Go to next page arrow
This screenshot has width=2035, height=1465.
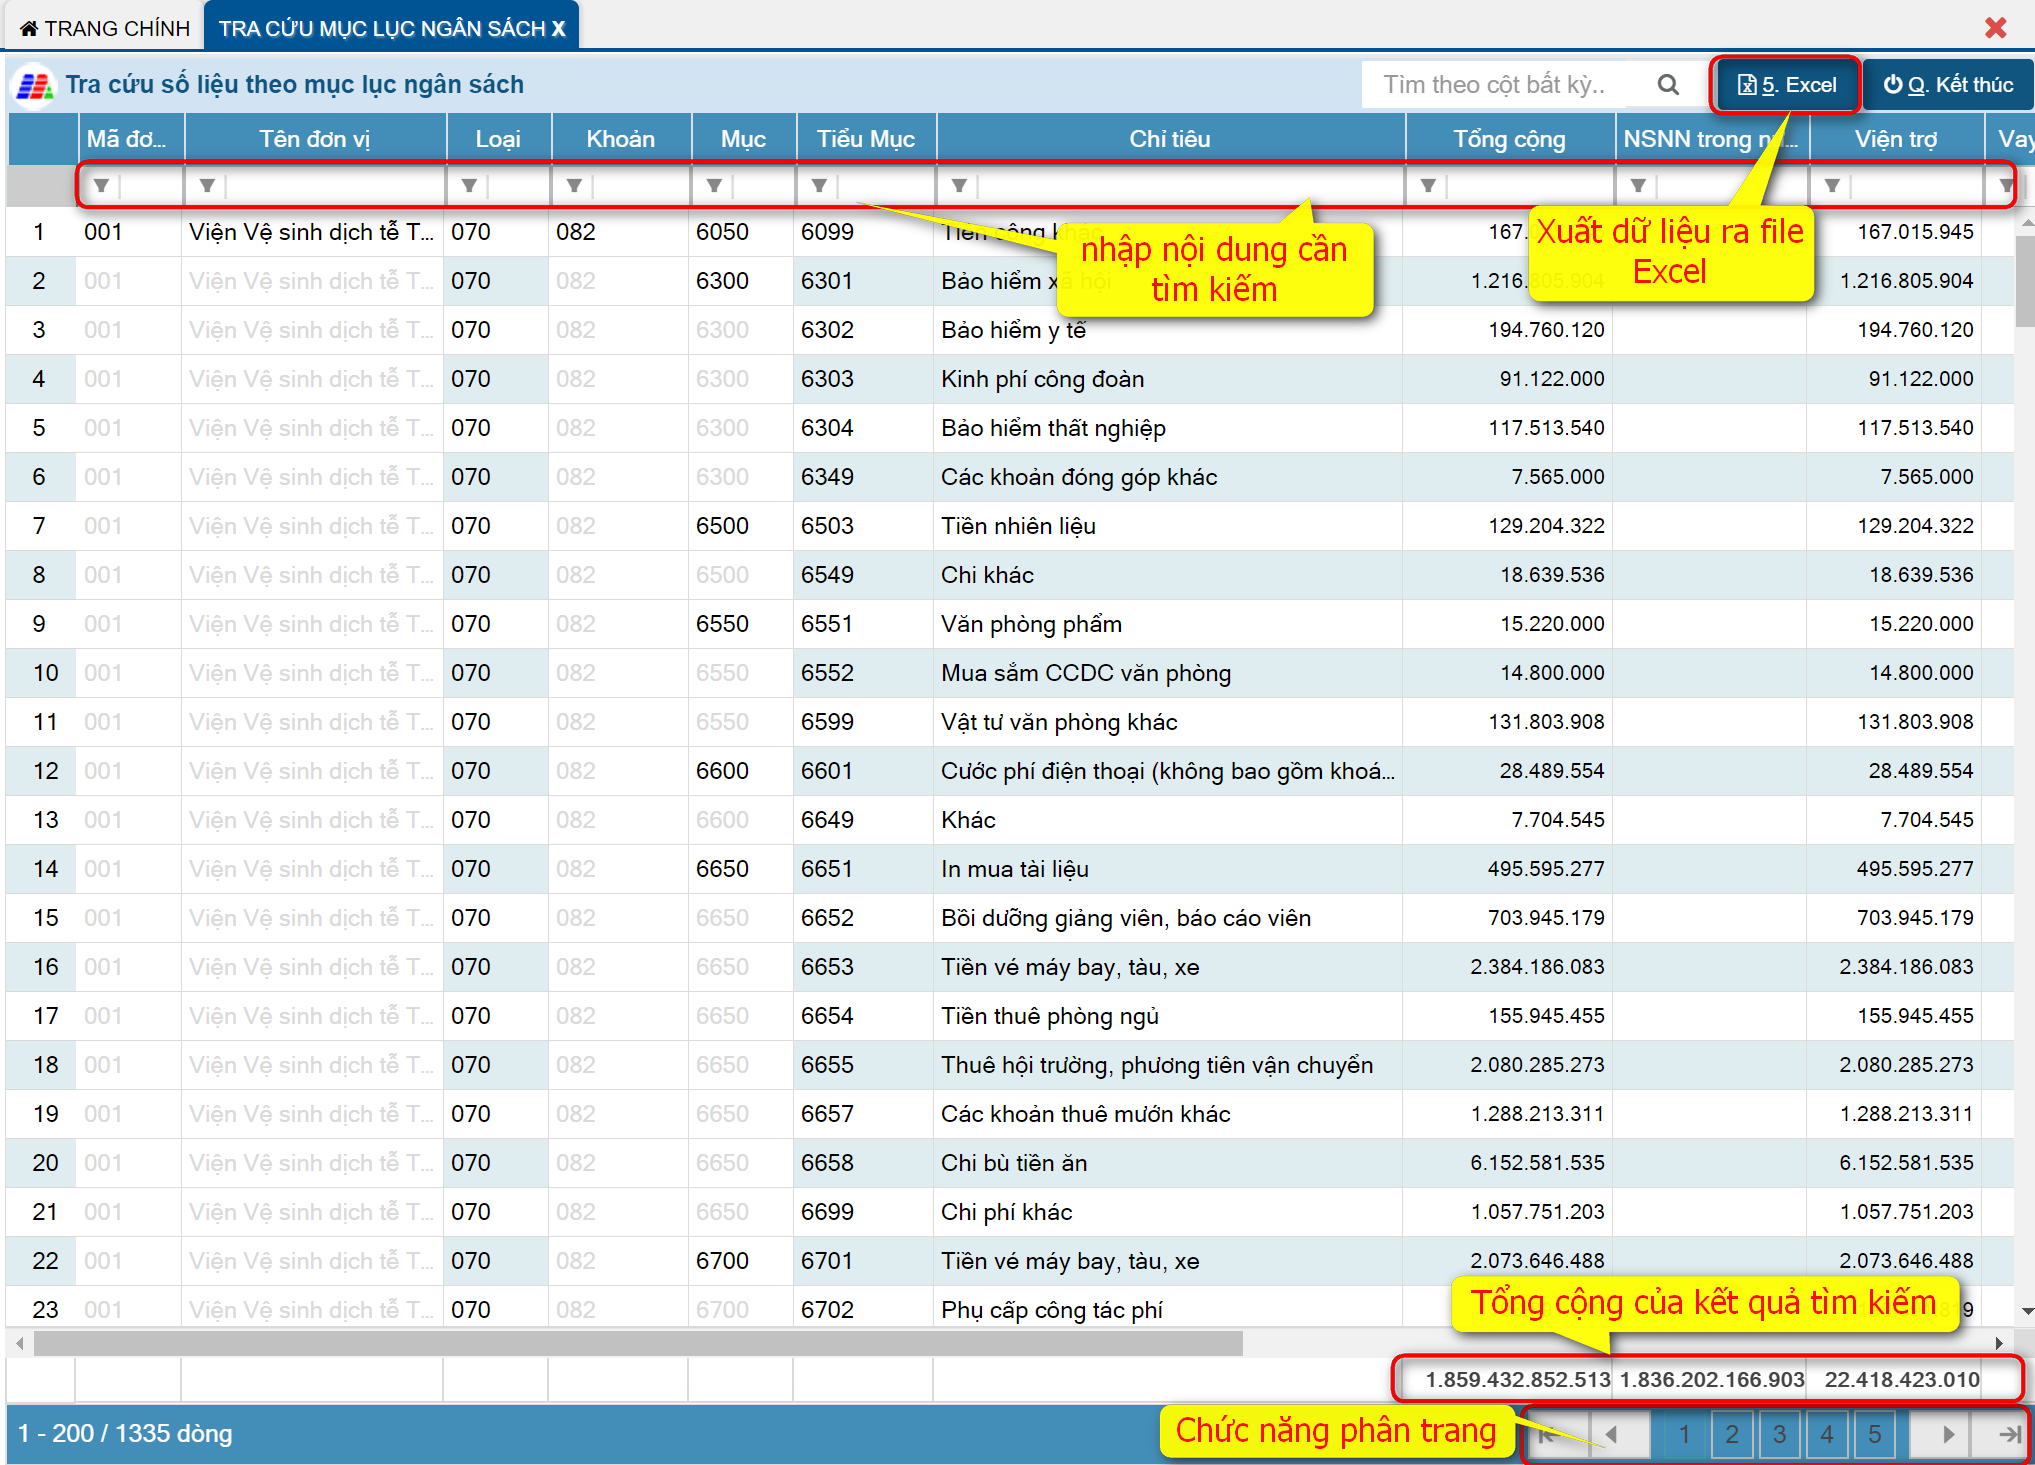point(1947,1434)
